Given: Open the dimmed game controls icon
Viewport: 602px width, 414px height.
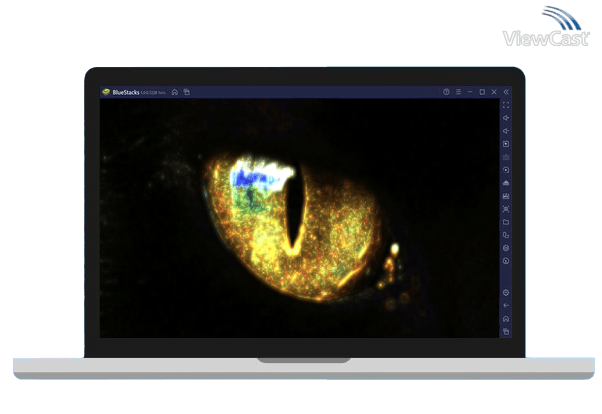Looking at the screenshot, I should pos(506,157).
